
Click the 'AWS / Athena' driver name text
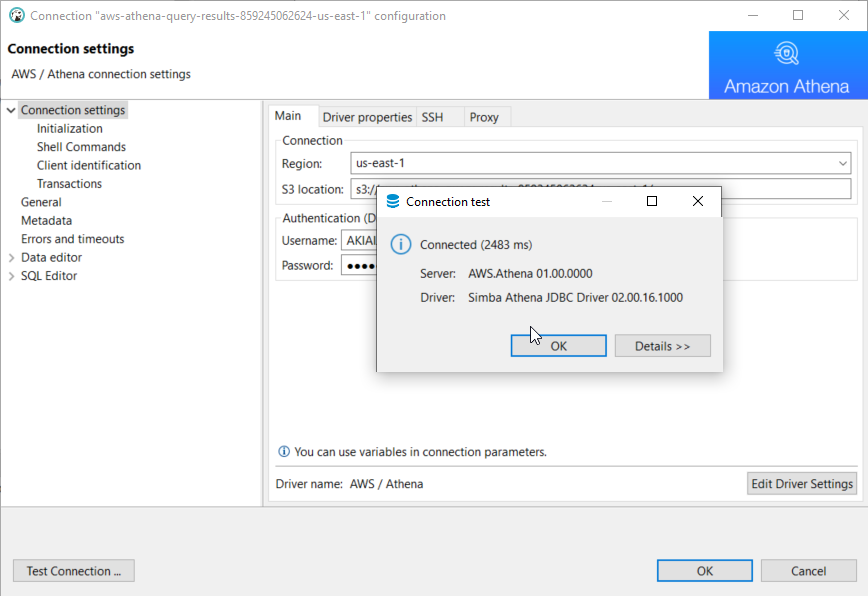click(386, 484)
